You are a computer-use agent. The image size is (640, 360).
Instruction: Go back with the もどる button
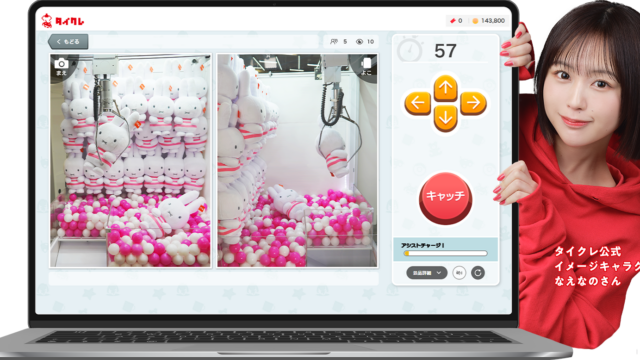coord(68,42)
